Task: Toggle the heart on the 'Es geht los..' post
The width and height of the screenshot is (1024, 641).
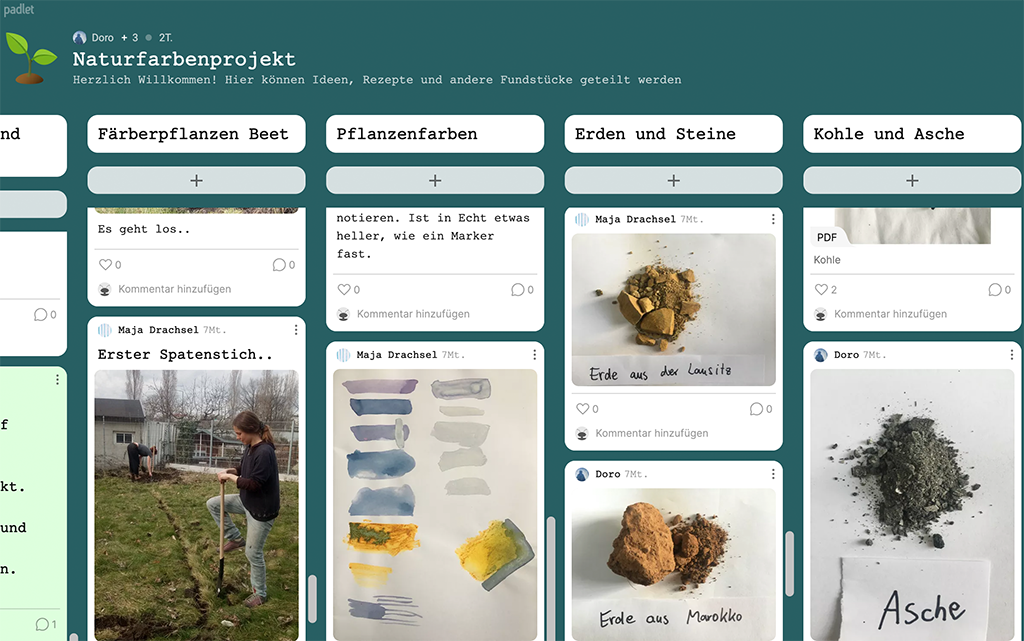Action: [105, 265]
